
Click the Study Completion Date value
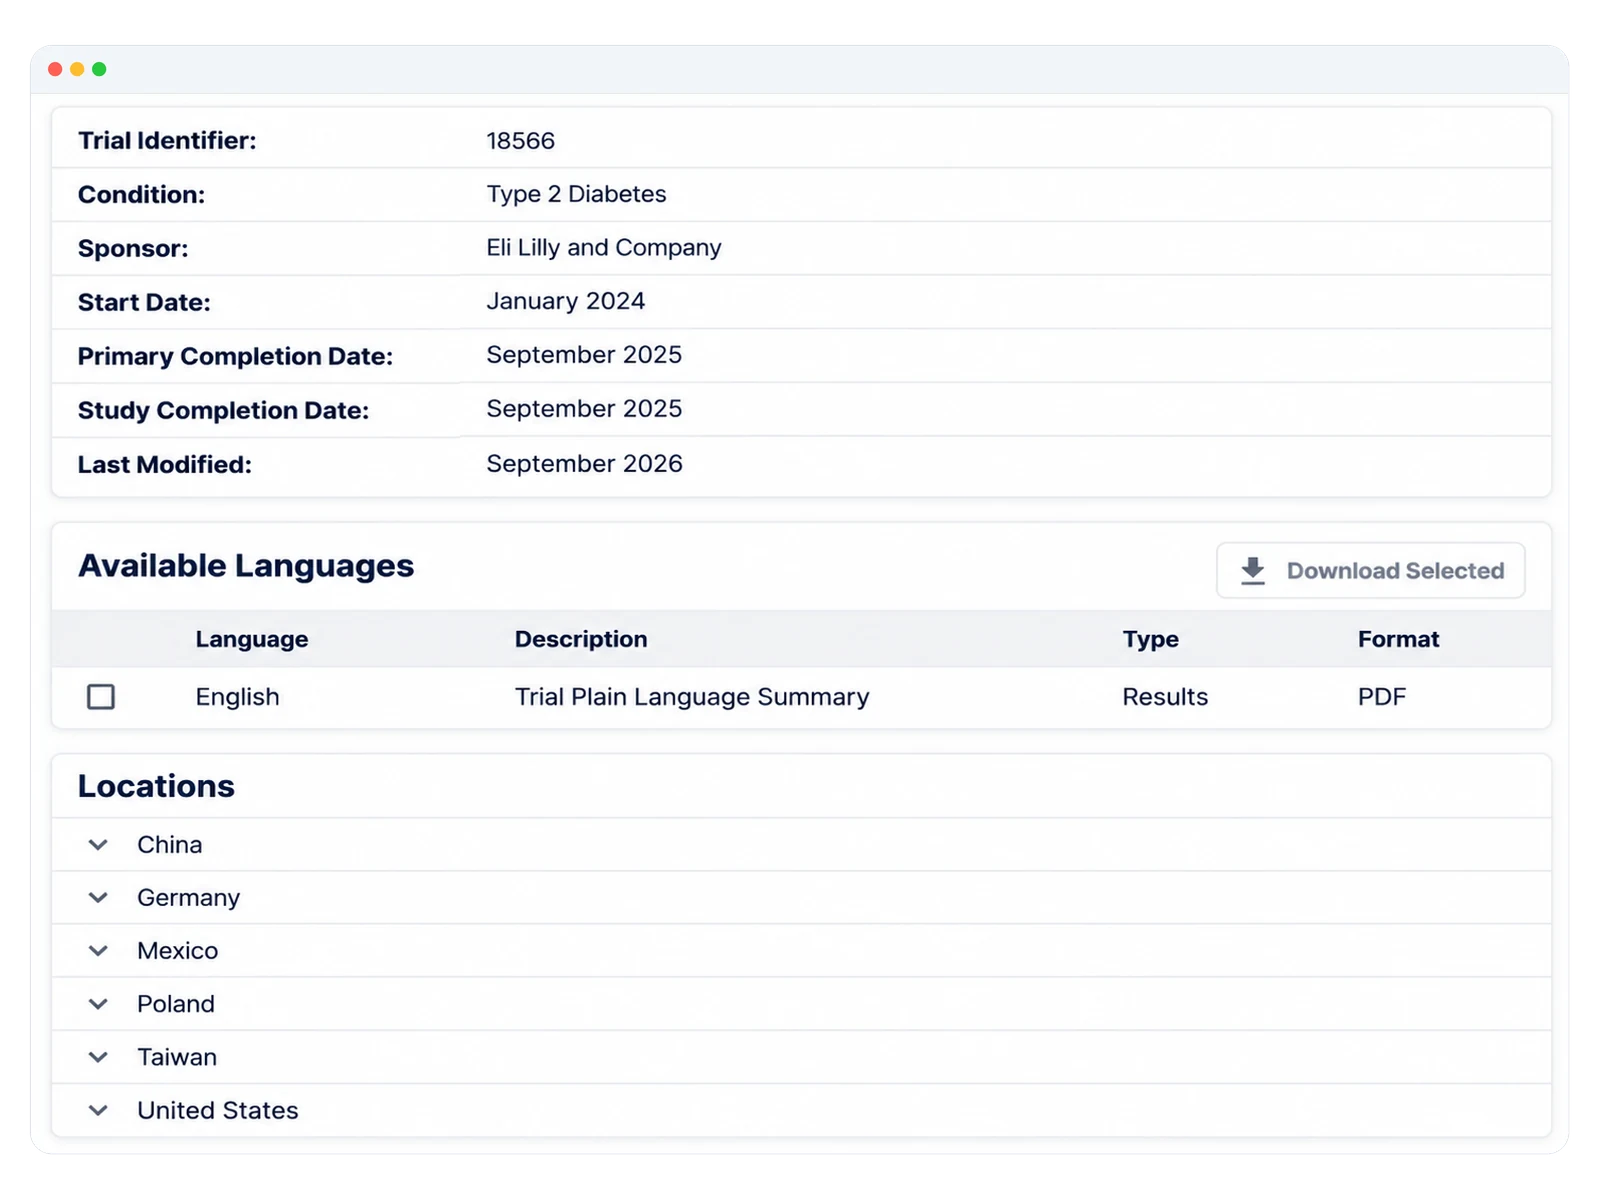pyautogui.click(x=584, y=409)
